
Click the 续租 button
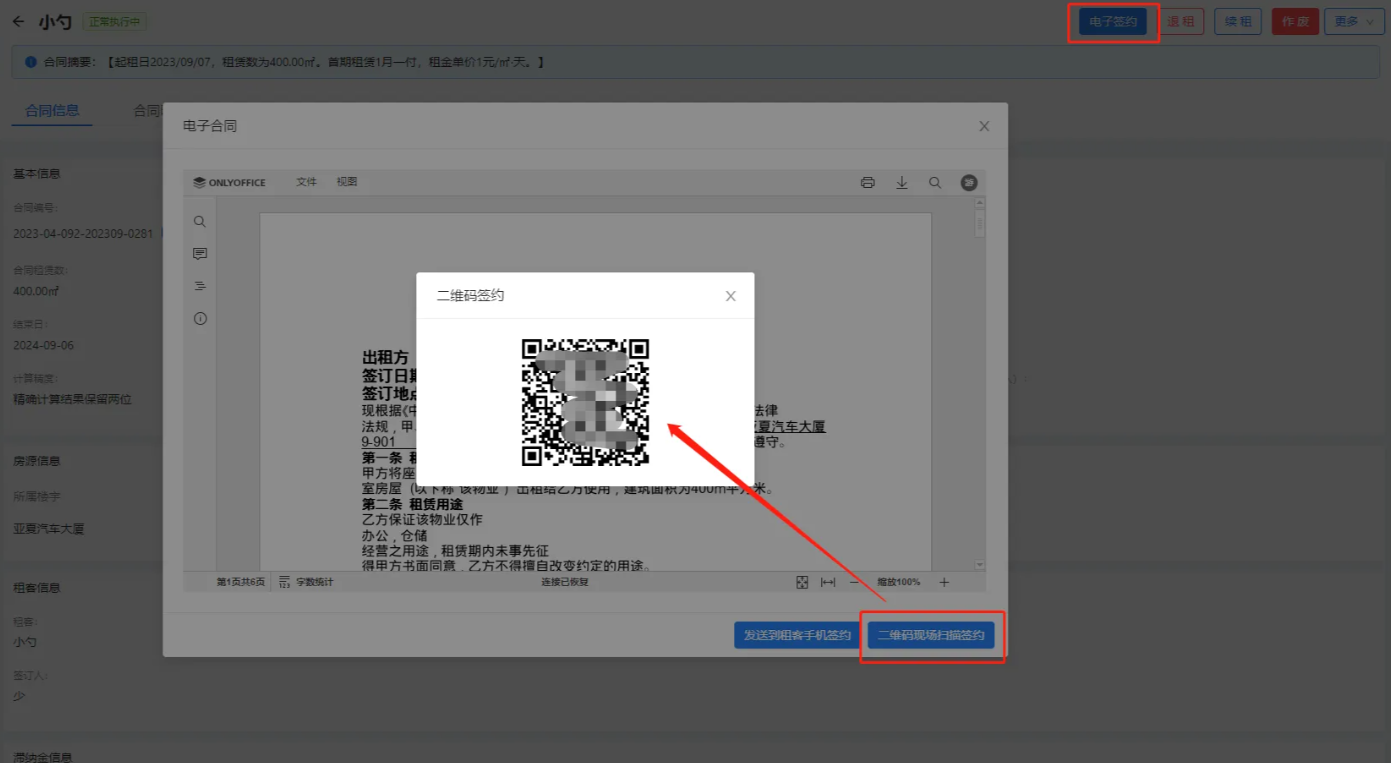point(1238,22)
